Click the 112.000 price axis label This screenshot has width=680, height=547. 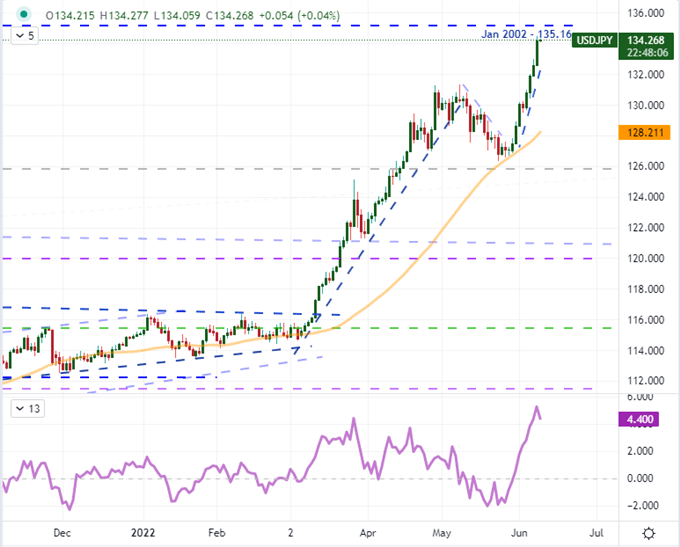point(646,381)
